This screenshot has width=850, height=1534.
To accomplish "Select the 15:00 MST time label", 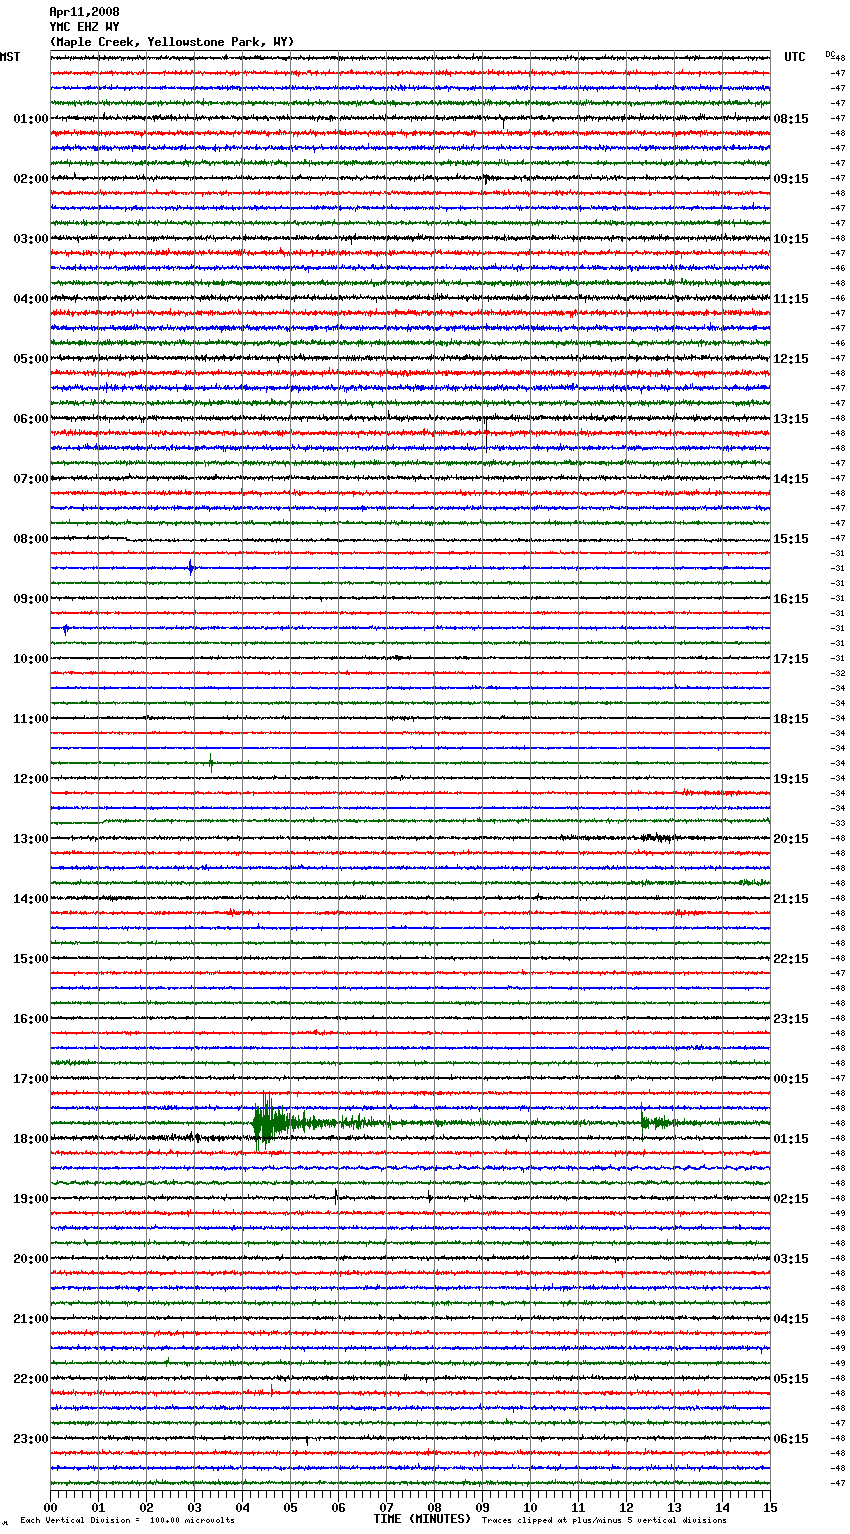I will pos(31,959).
